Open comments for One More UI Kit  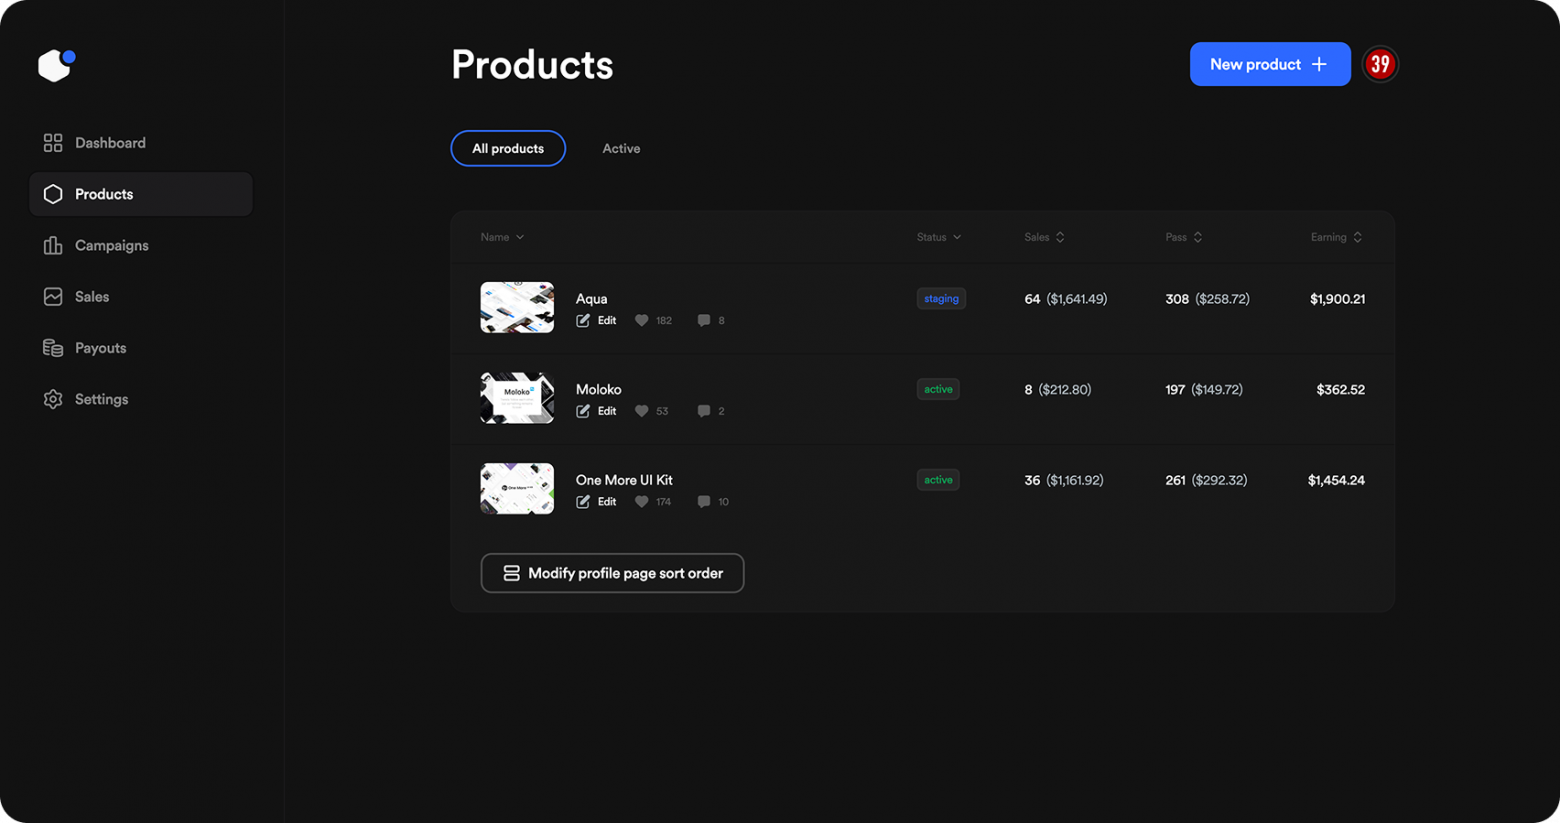tap(703, 501)
